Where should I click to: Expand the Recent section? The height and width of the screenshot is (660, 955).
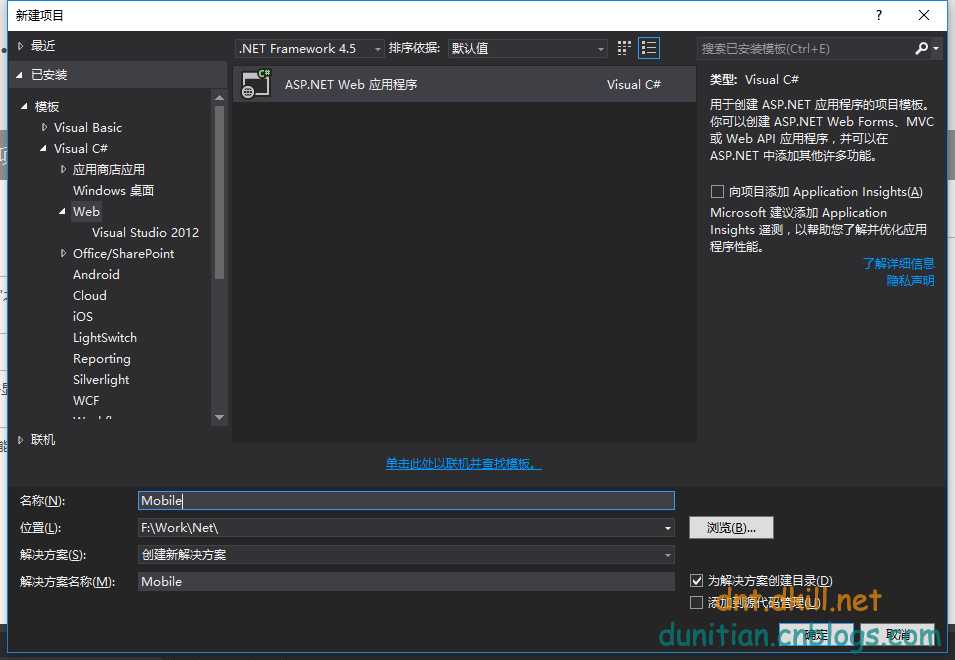[x=20, y=46]
